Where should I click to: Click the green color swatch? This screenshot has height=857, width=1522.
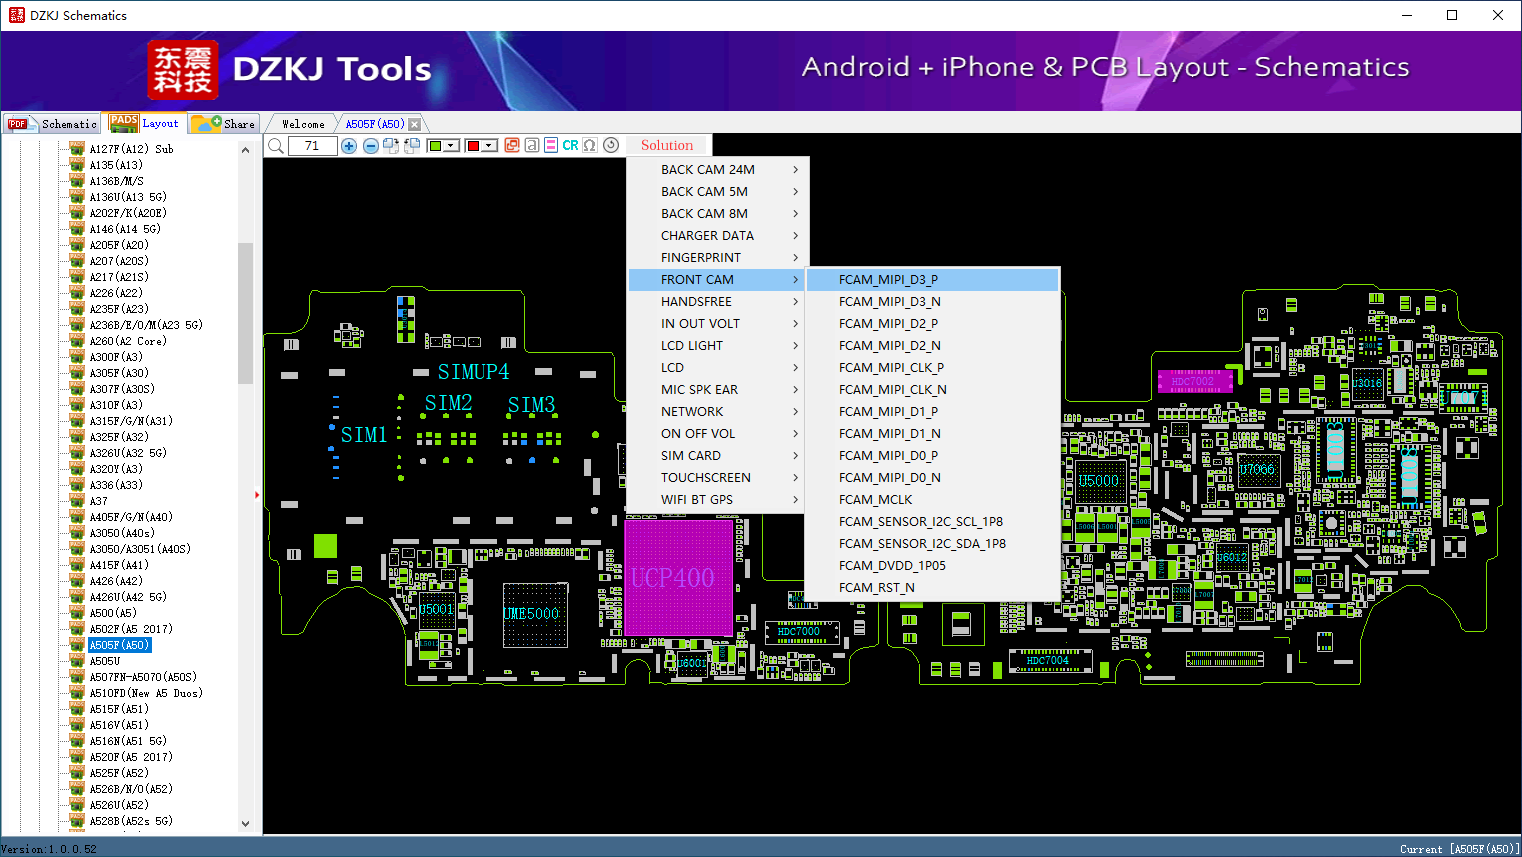click(x=435, y=146)
